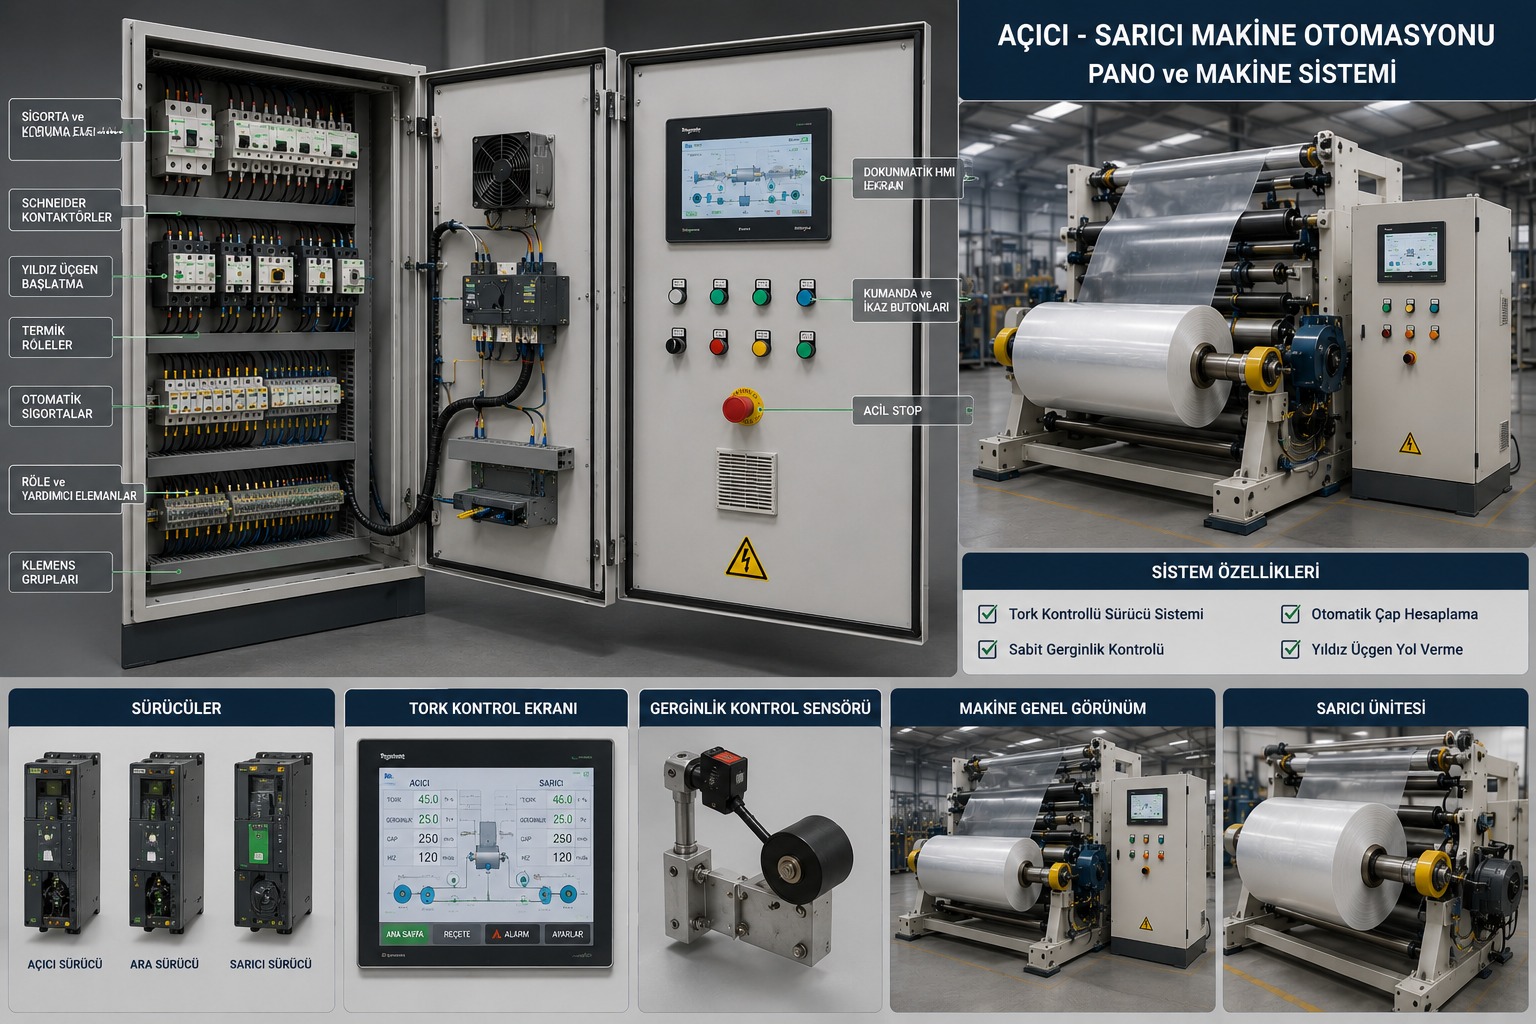Click the red emergency stop button on the panel
Viewport: 1536px width, 1024px height.
pos(741,407)
